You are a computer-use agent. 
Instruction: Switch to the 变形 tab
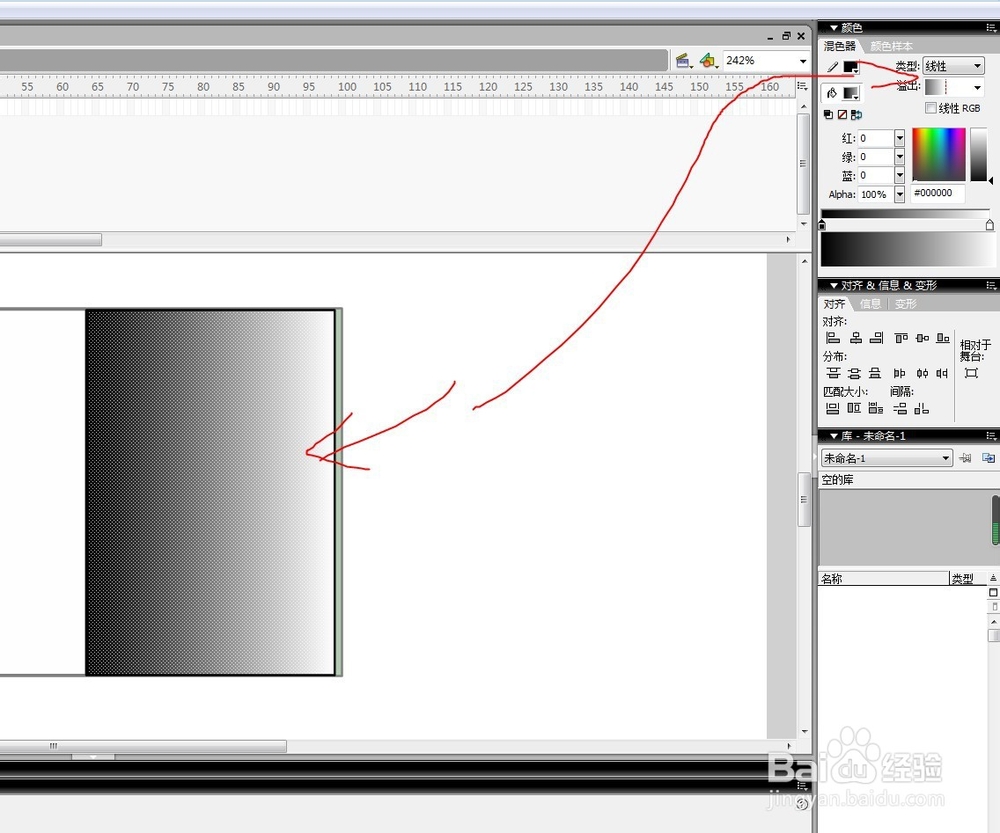click(906, 304)
